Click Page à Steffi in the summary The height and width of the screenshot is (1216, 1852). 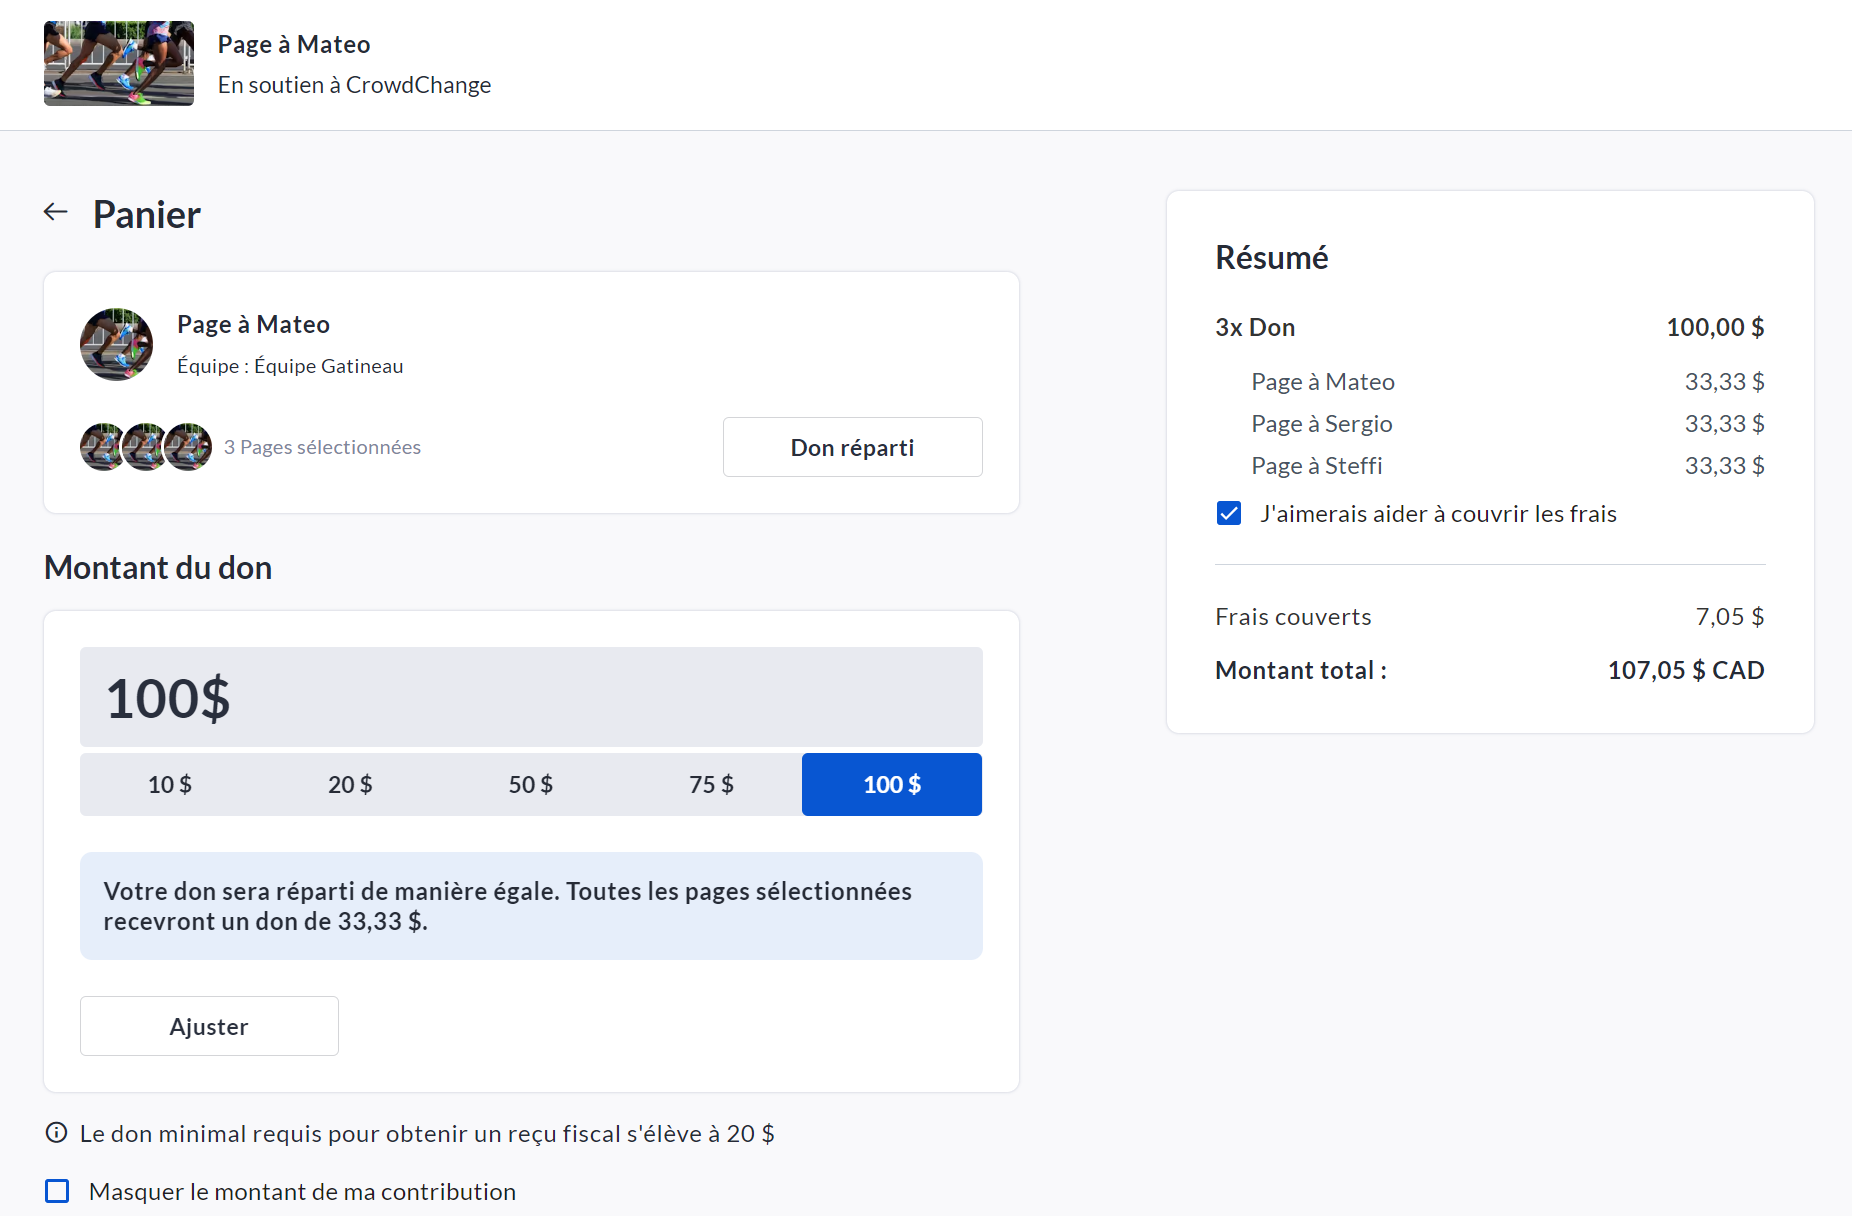[x=1316, y=466]
